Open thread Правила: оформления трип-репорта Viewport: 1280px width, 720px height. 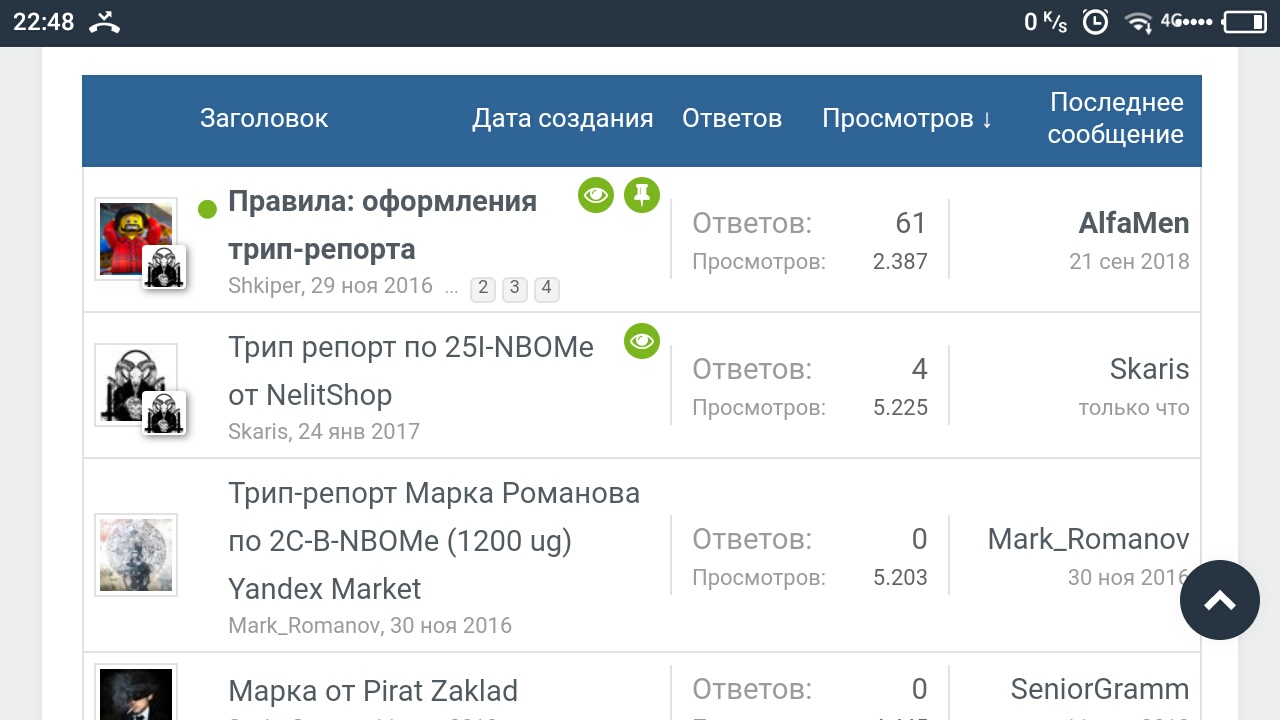(x=382, y=225)
